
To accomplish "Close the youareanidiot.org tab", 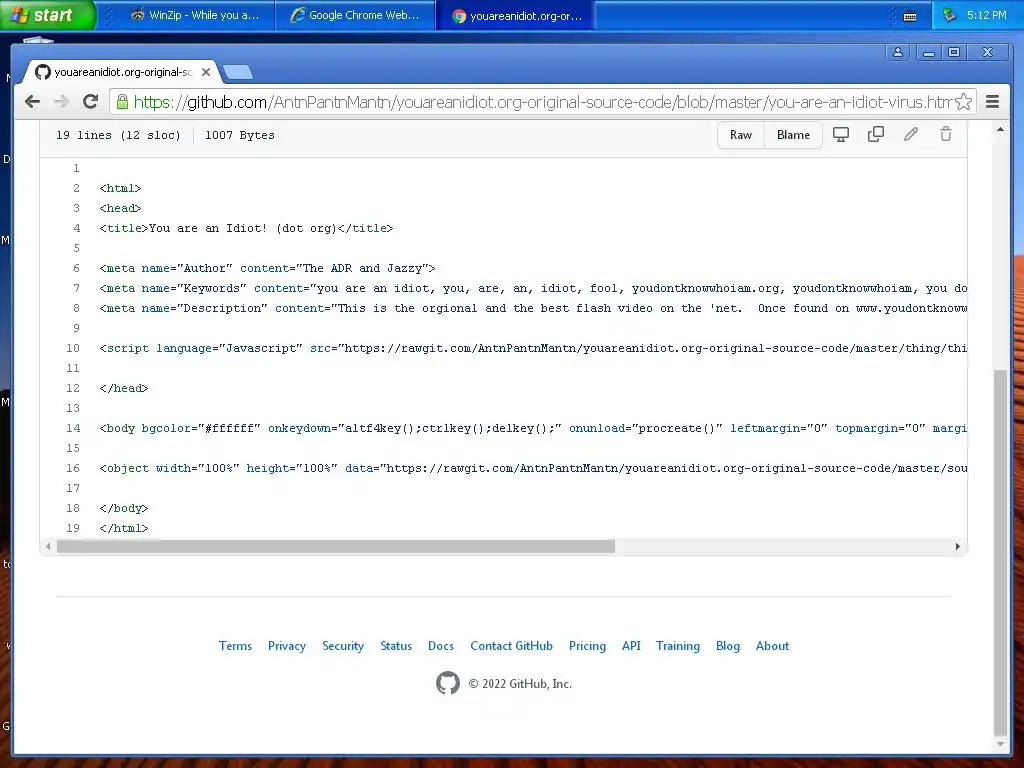I will [206, 72].
